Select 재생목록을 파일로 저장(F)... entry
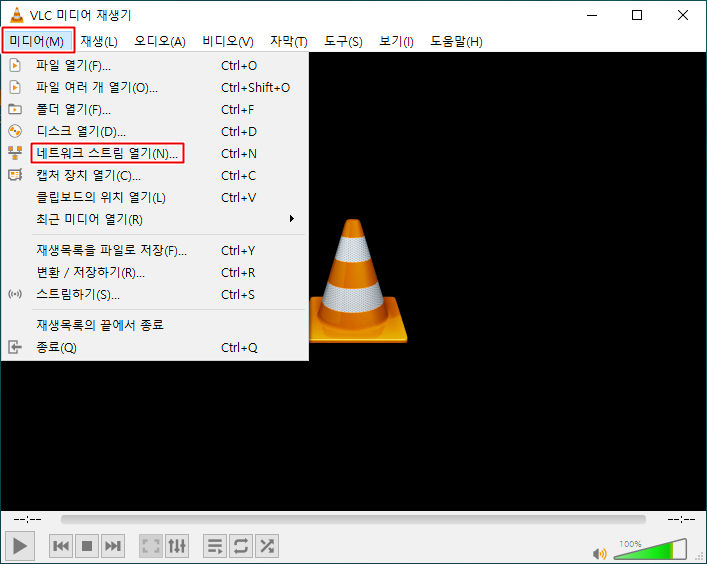707x564 pixels. point(155,250)
